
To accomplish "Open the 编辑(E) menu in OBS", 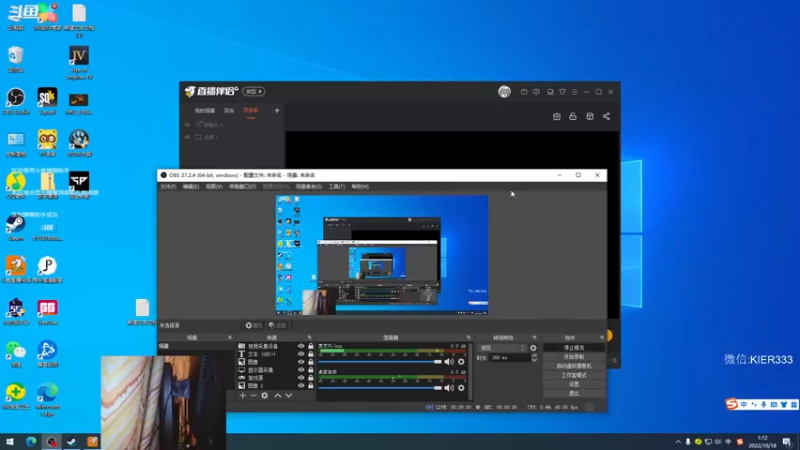I will (191, 187).
